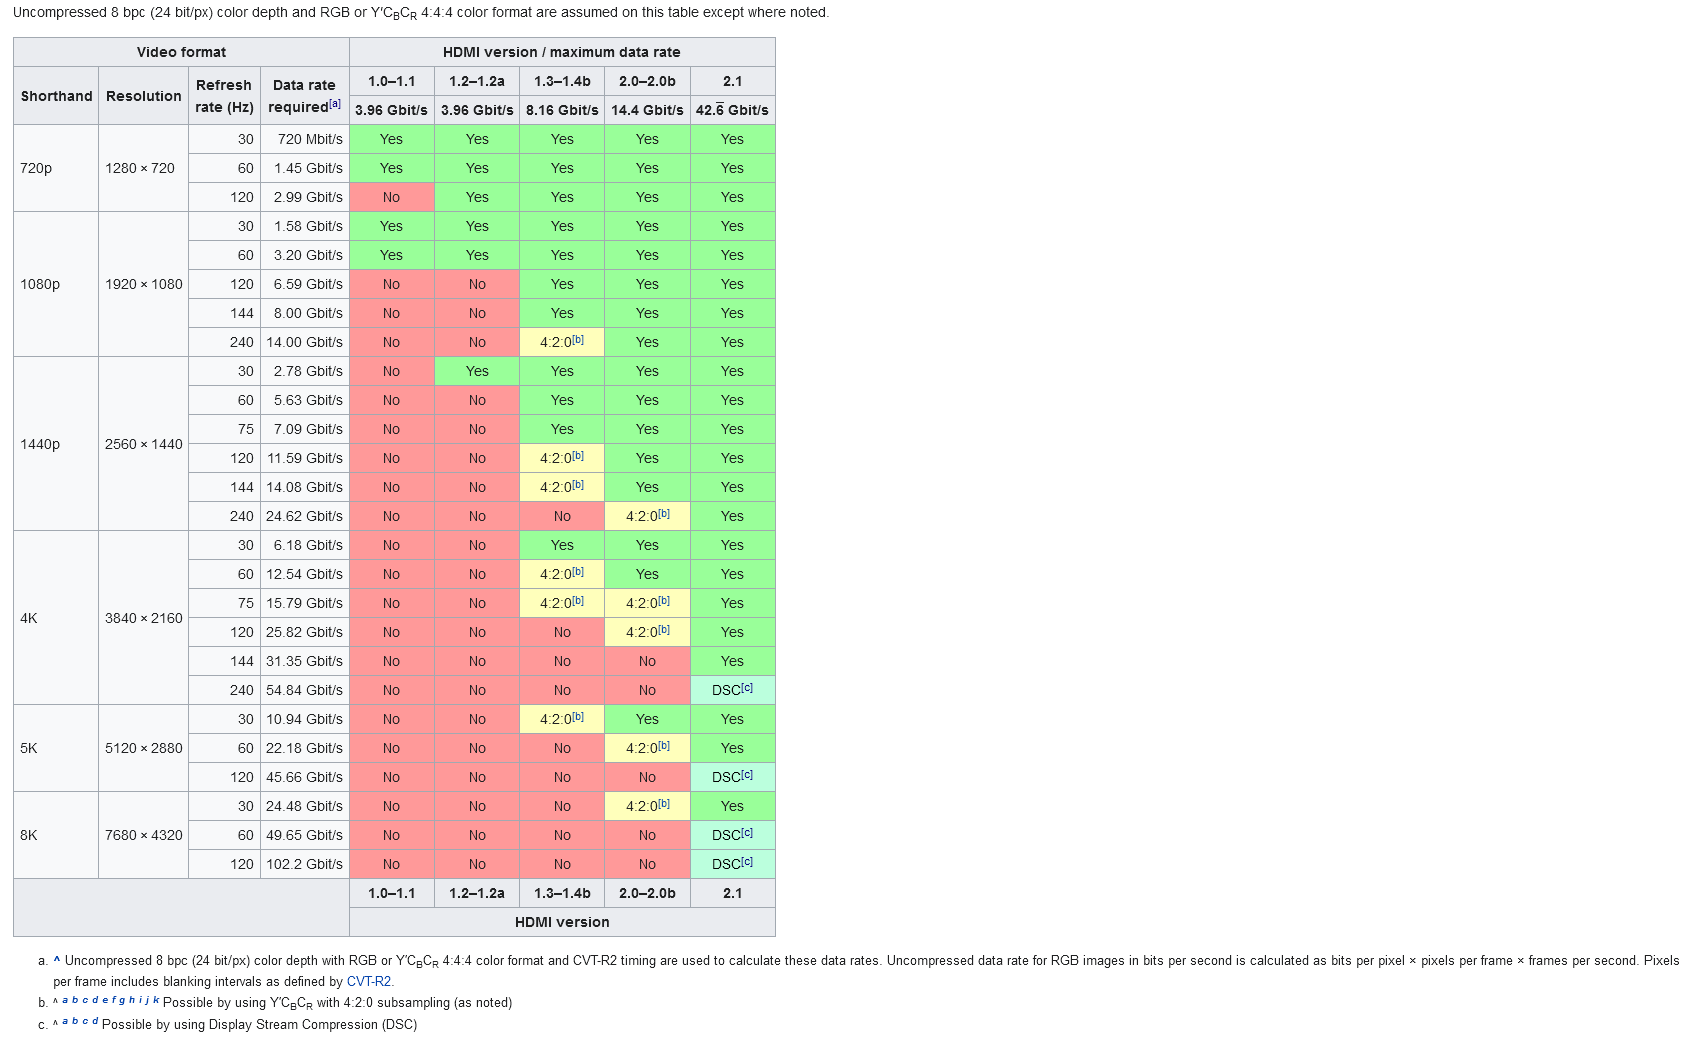Open the CVT-R2 link in footnote a
Image resolution: width=1693 pixels, height=1040 pixels.
(368, 982)
